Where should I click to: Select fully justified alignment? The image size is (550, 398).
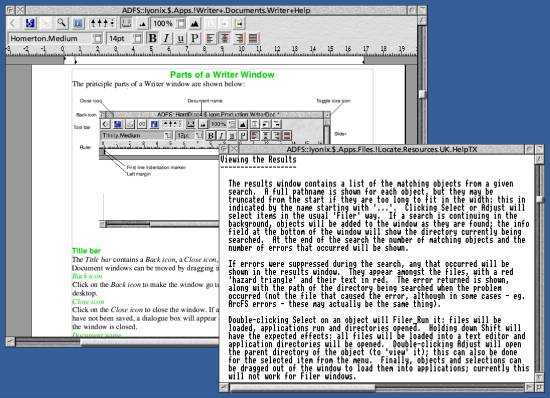click(253, 38)
